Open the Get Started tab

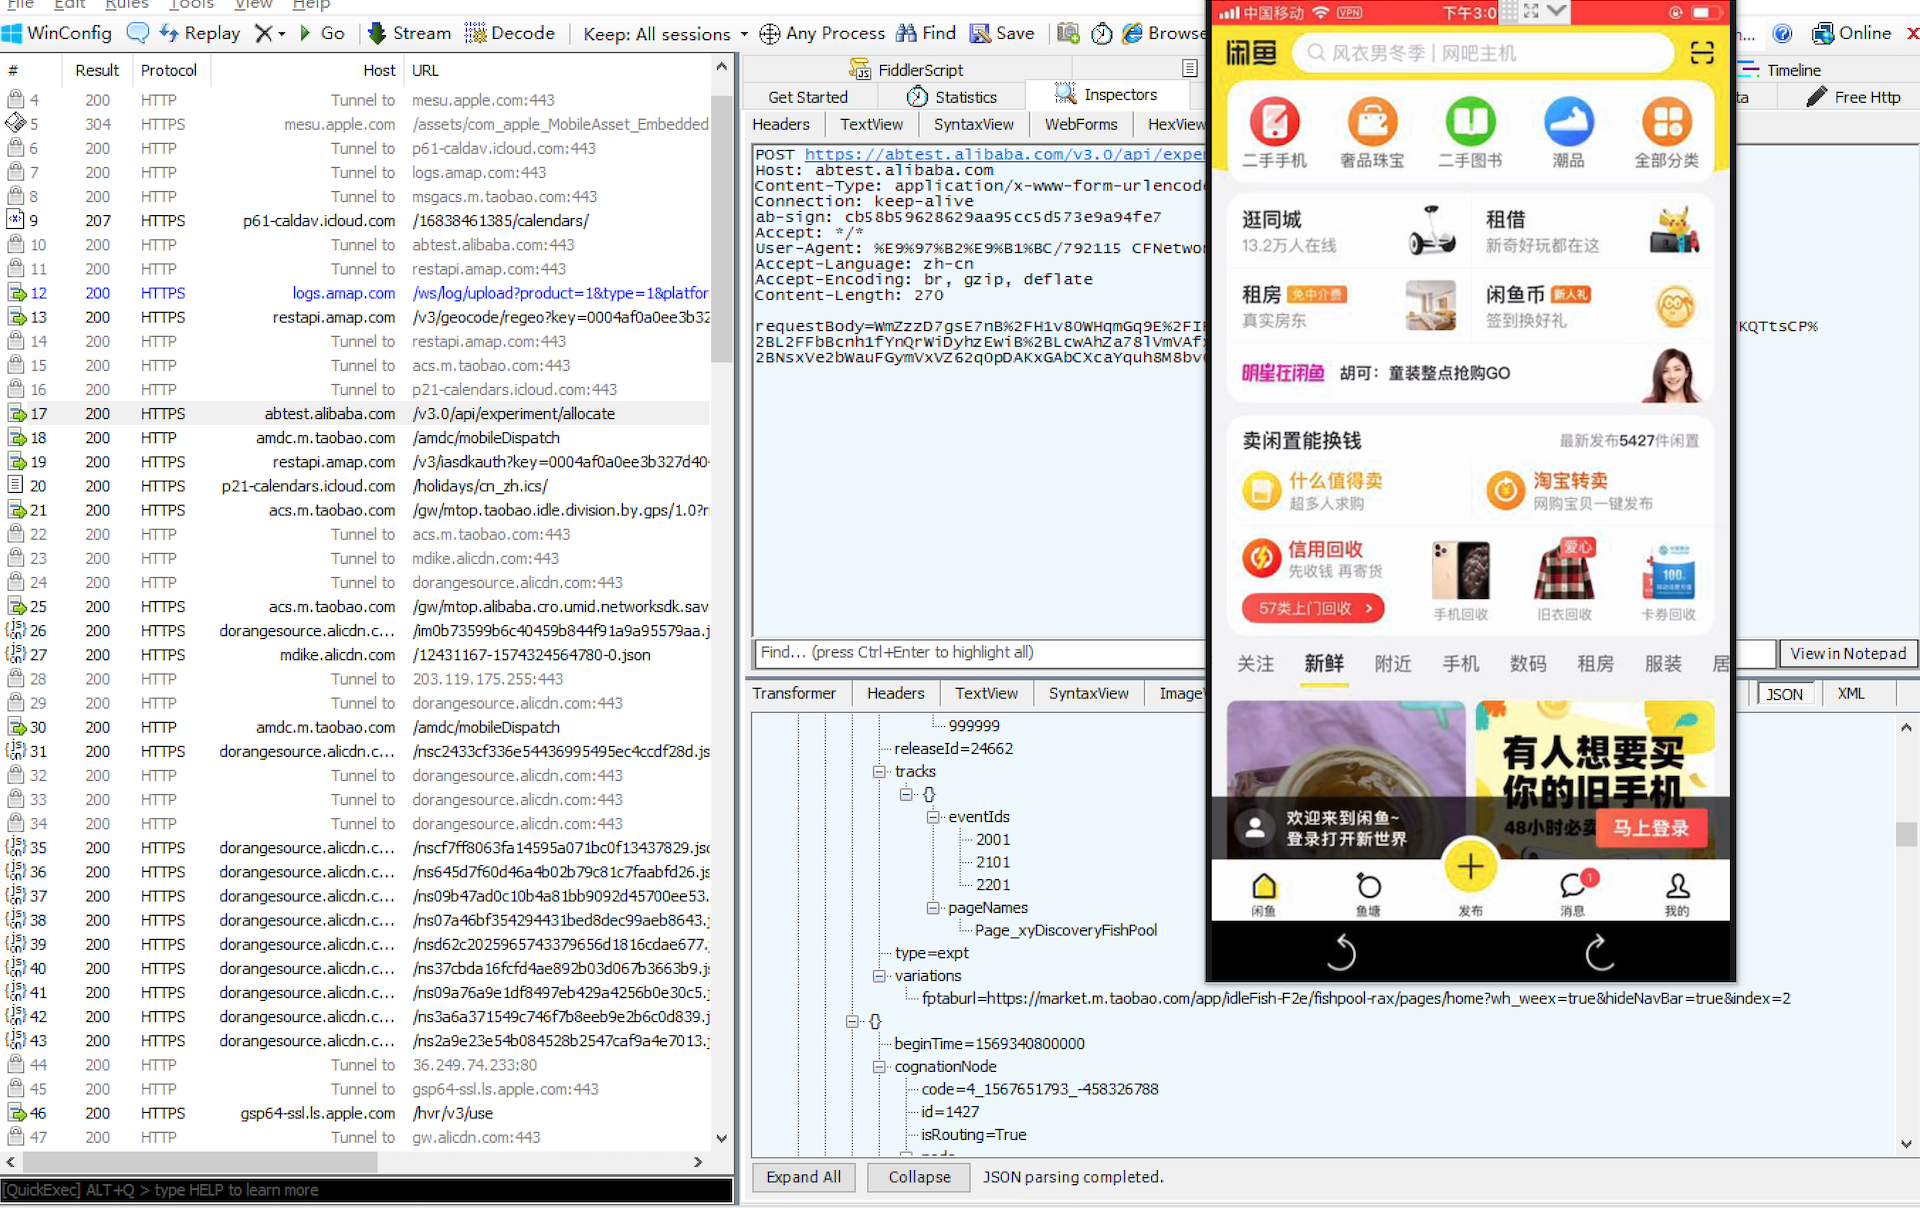click(808, 97)
